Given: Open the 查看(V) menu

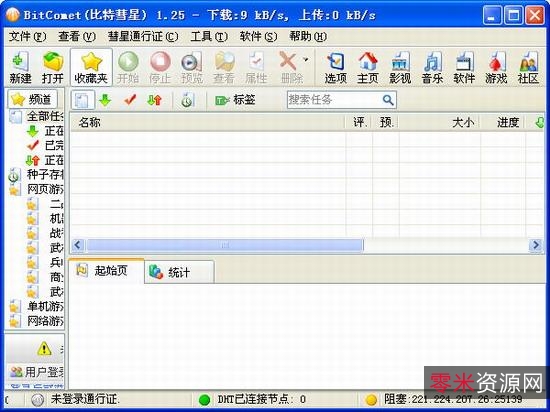Looking at the screenshot, I should pyautogui.click(x=77, y=36).
